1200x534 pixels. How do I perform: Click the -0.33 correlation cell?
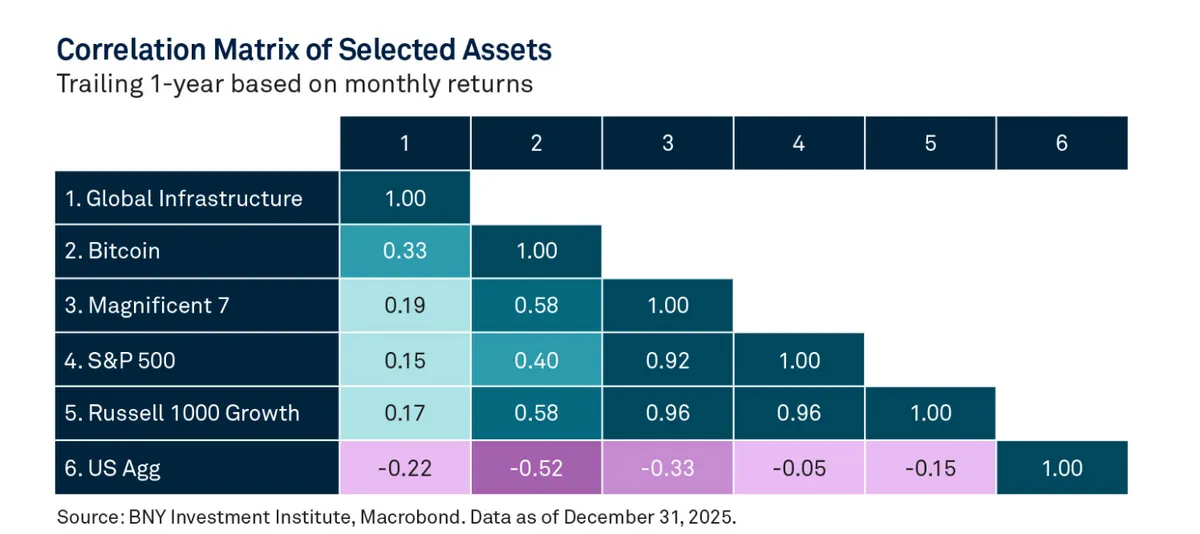click(668, 467)
